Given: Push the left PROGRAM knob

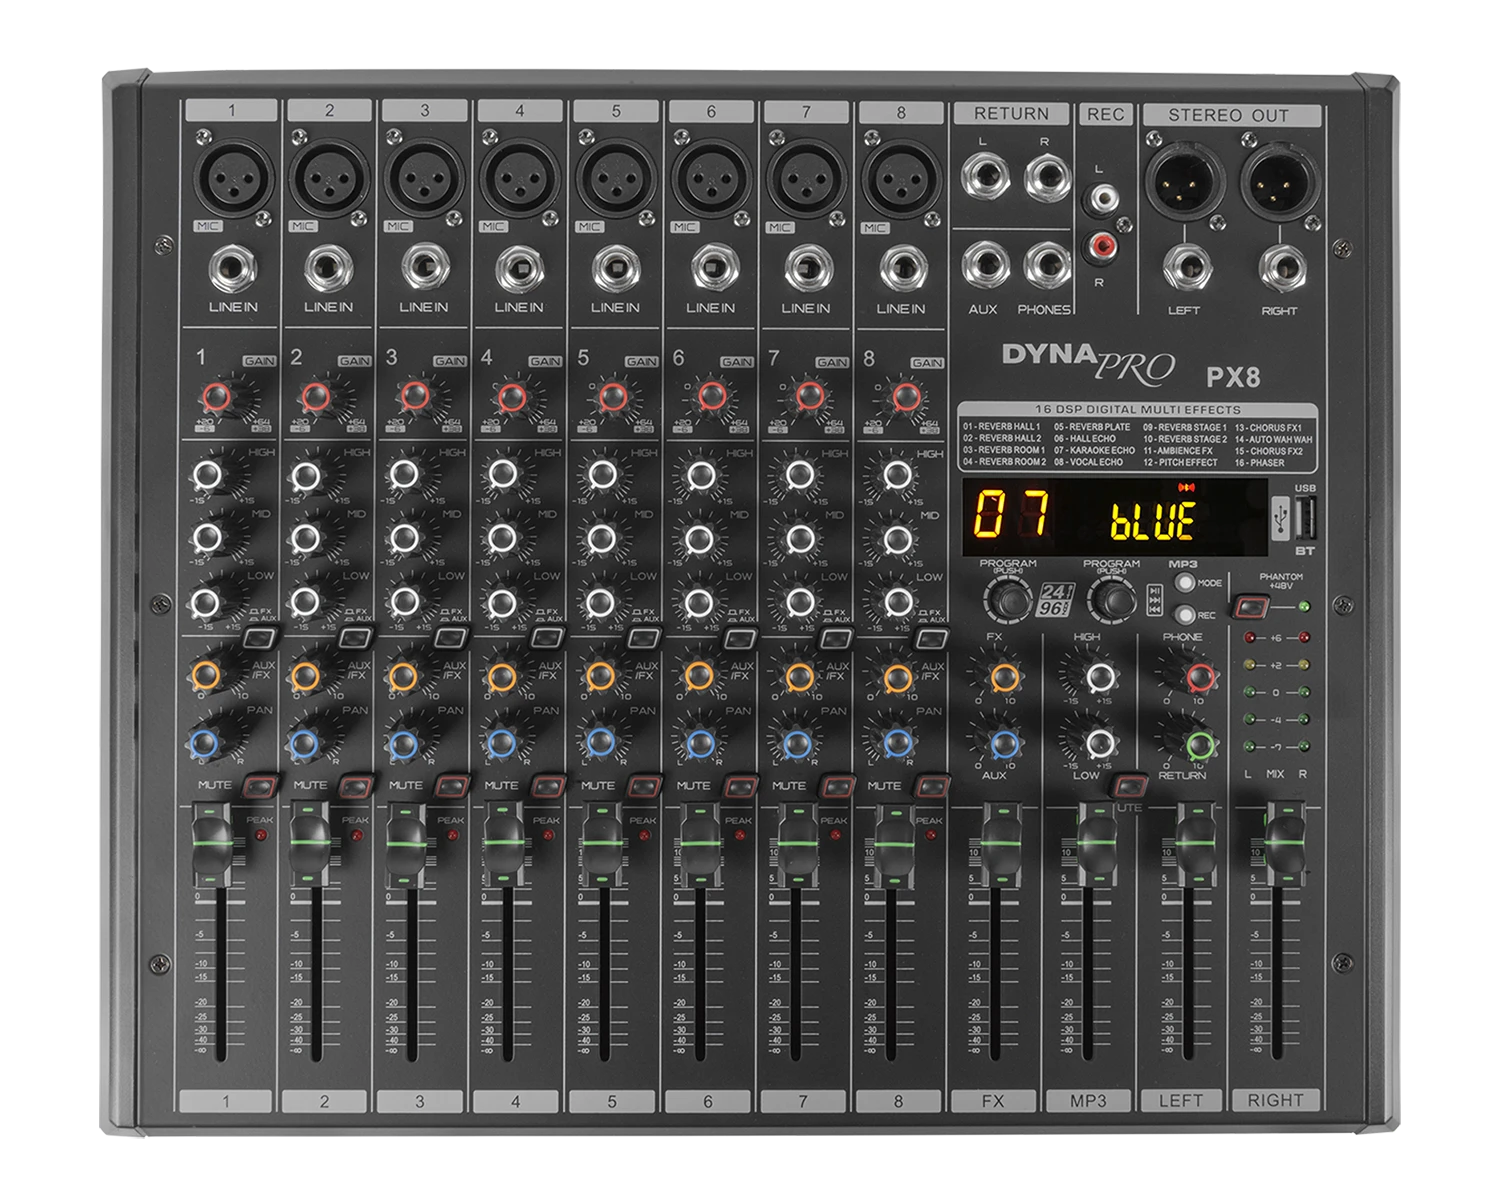Looking at the screenshot, I should (x=1008, y=599).
